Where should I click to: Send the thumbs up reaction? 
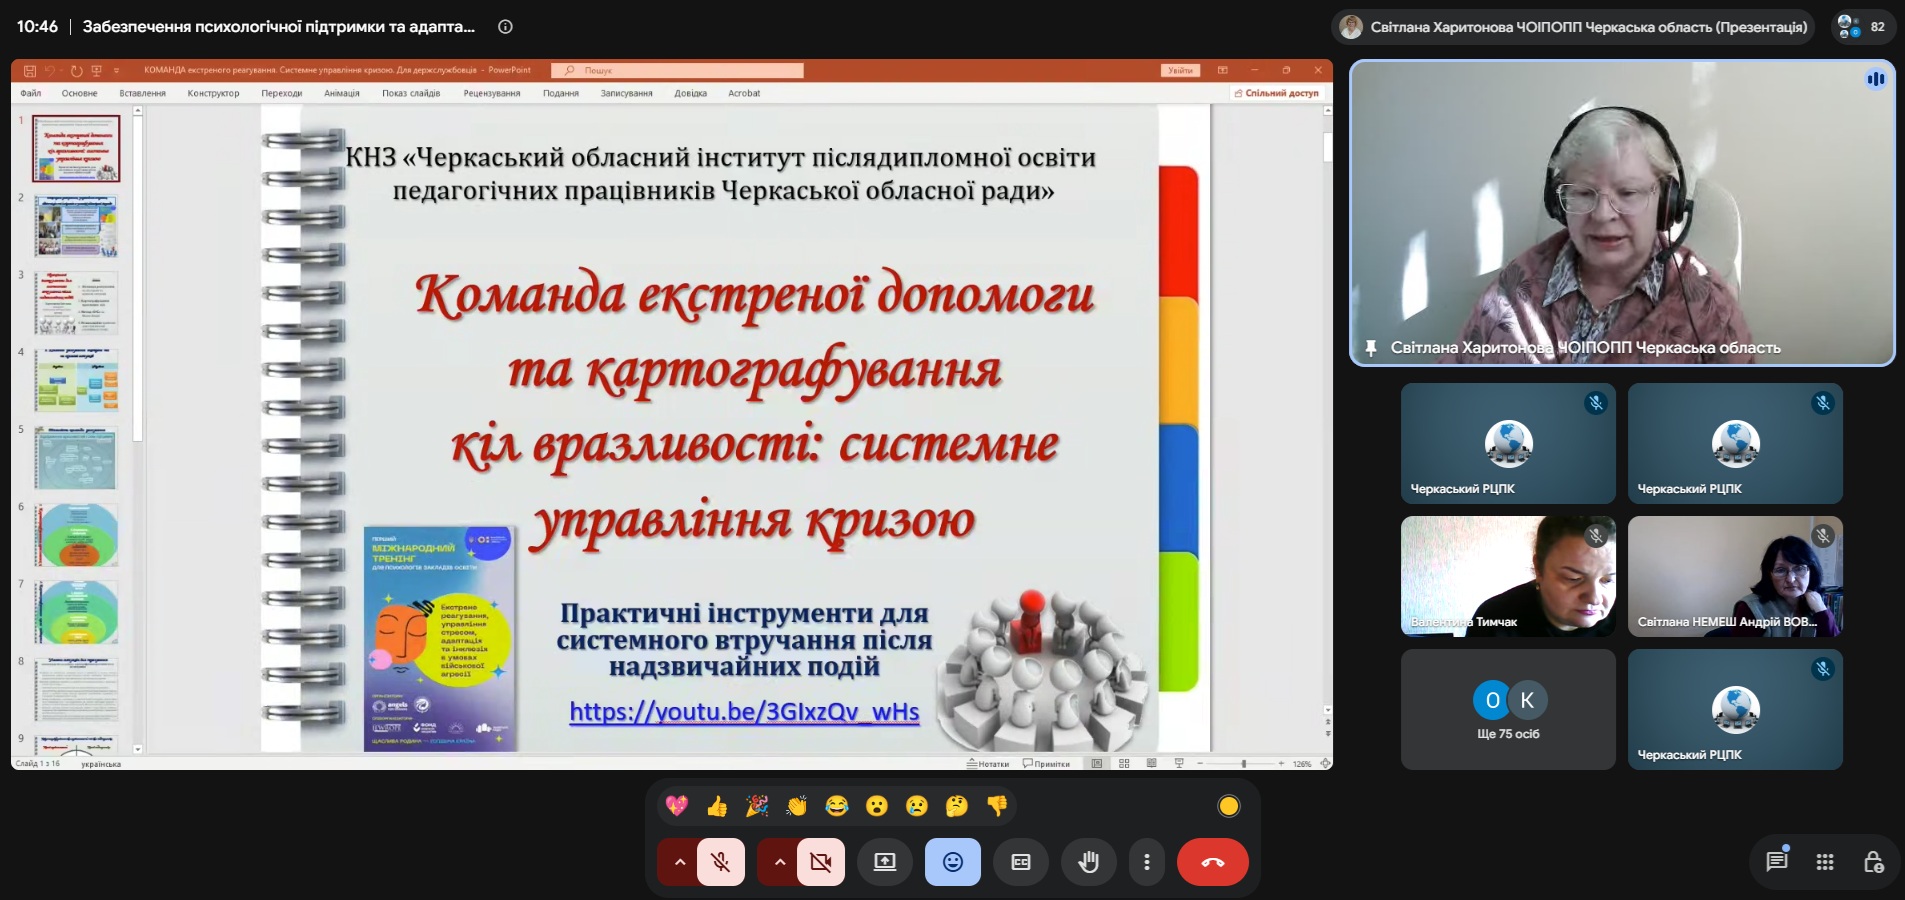(717, 806)
